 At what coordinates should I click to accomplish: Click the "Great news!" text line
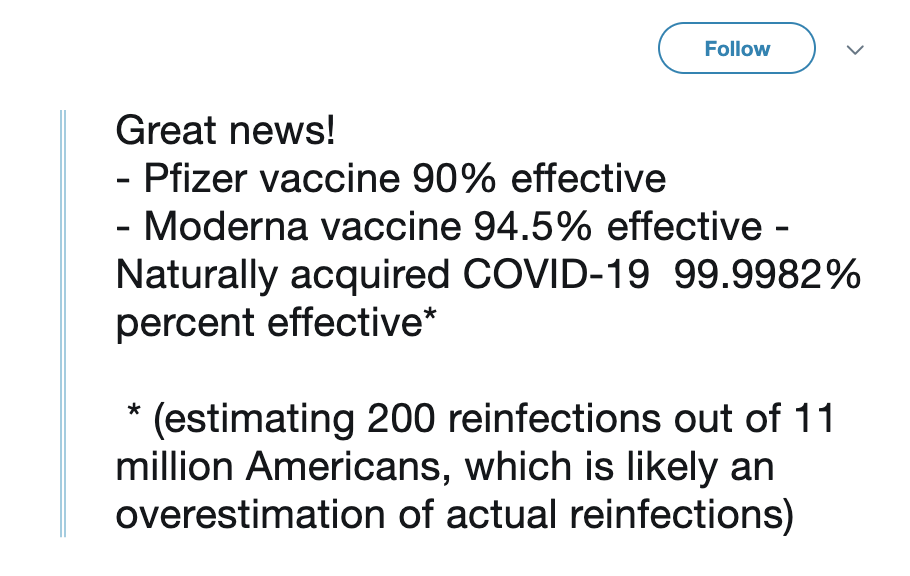click(225, 130)
